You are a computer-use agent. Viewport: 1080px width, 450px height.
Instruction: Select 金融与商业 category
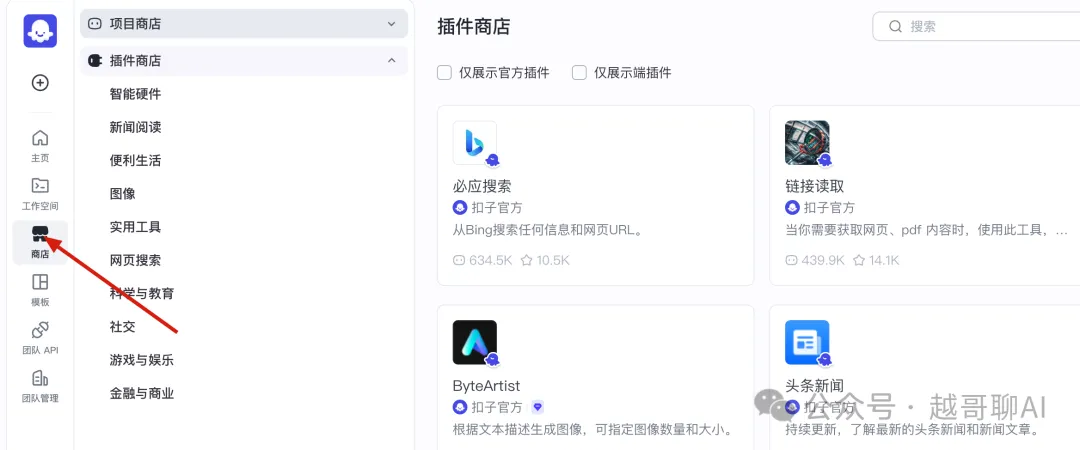pyautogui.click(x=142, y=393)
